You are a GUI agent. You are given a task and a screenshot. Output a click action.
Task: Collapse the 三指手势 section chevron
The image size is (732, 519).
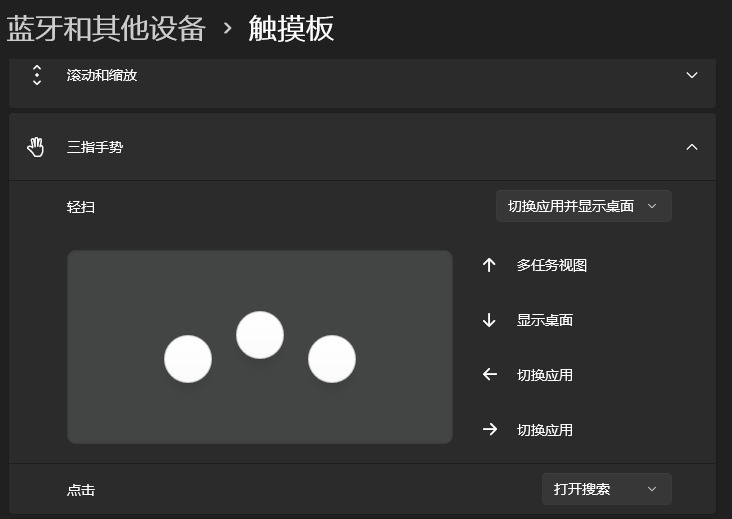692,147
